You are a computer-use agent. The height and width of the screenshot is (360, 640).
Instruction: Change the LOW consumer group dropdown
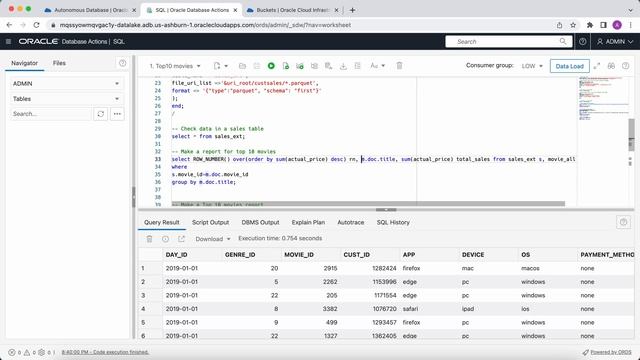[532, 66]
